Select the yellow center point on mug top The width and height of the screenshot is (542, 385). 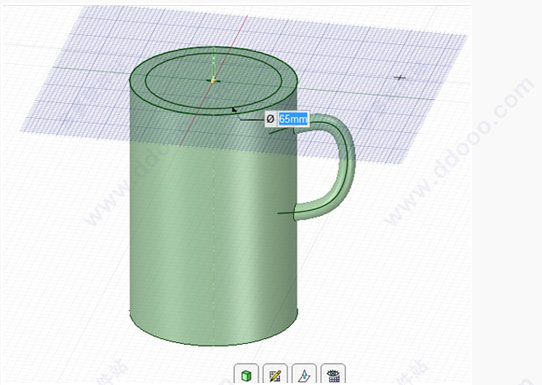tap(214, 81)
